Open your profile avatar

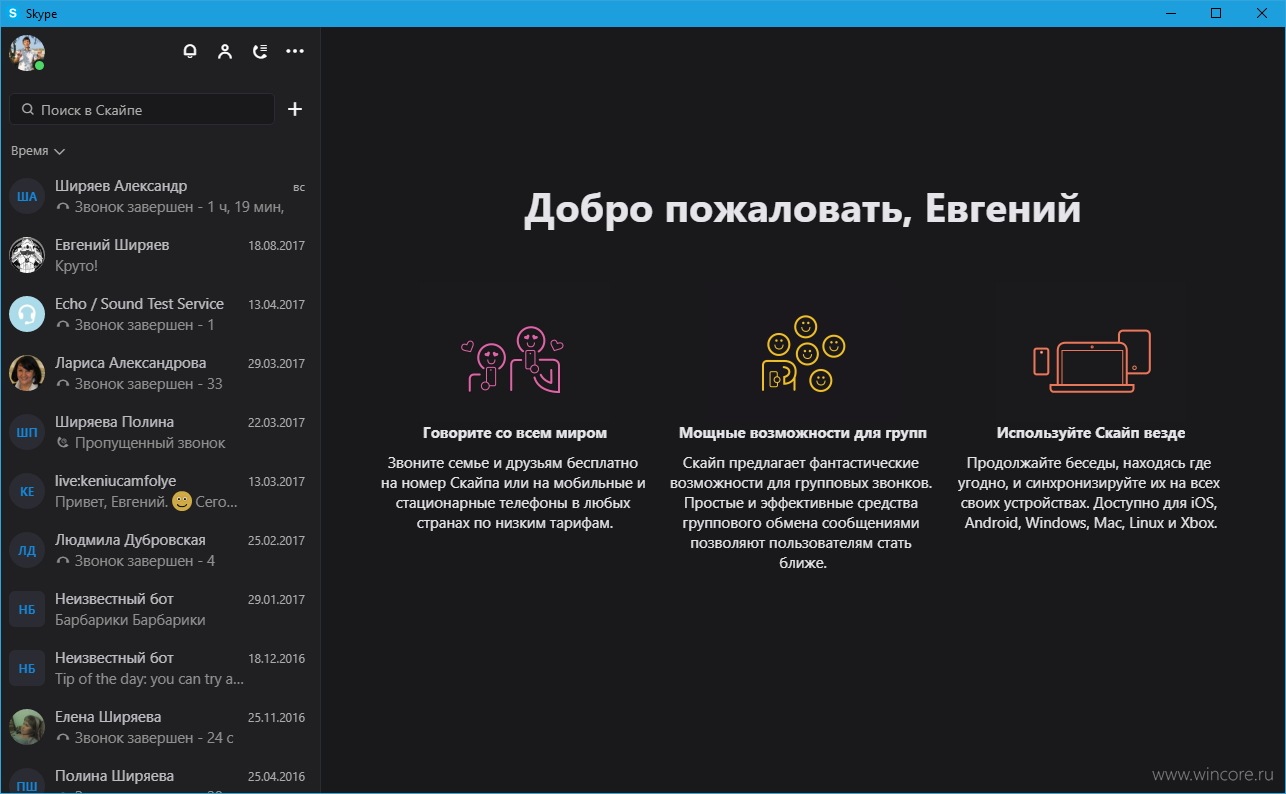coord(27,52)
